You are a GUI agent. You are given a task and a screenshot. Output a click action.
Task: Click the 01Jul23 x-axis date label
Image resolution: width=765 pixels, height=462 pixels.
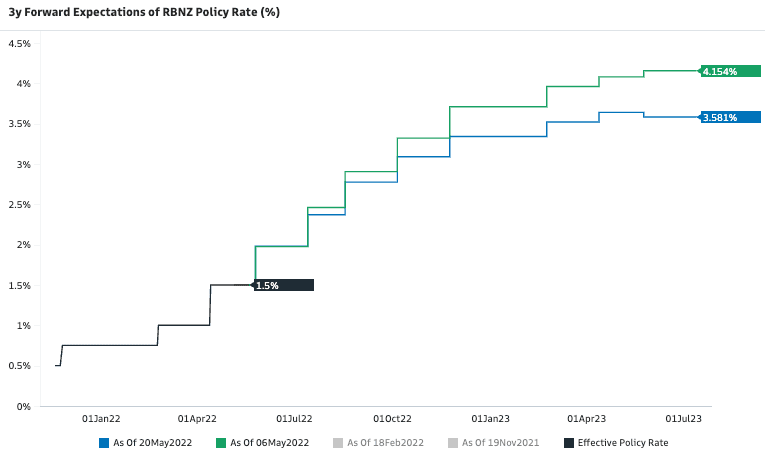tap(683, 419)
